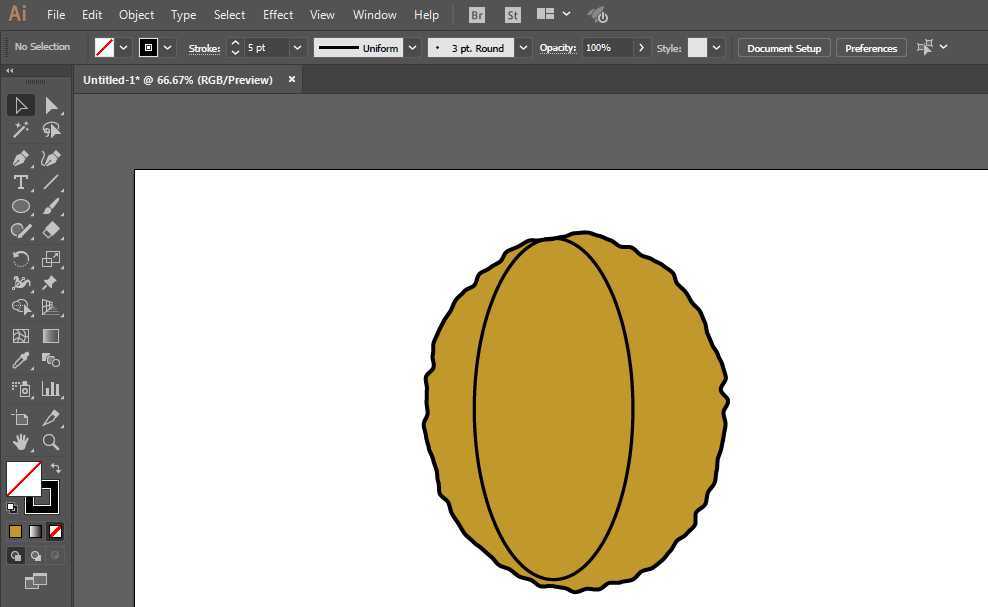Open the 3 pt. Round brush dropdown

click(523, 47)
